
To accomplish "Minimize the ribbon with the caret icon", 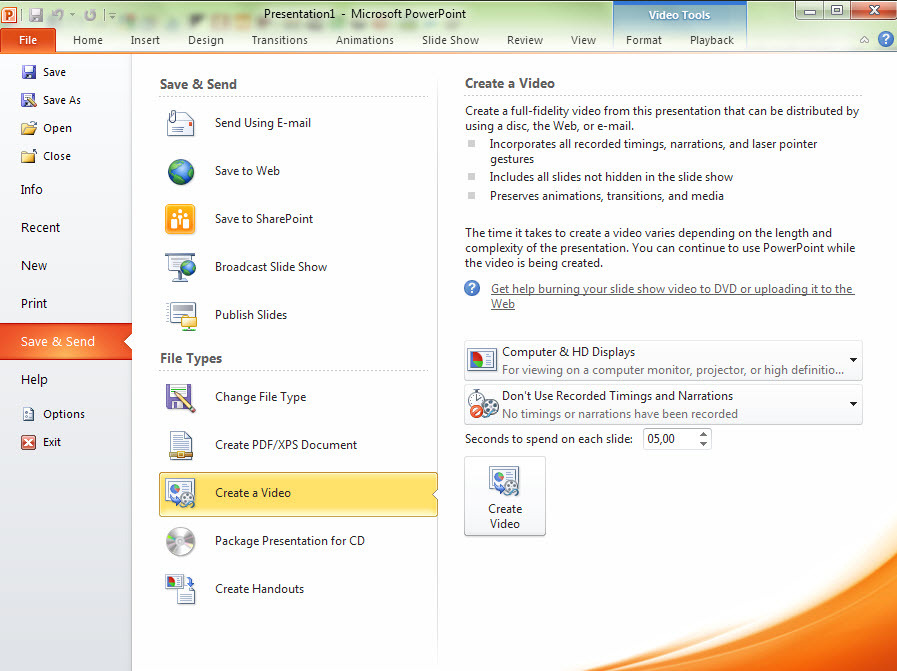I will click(x=864, y=40).
